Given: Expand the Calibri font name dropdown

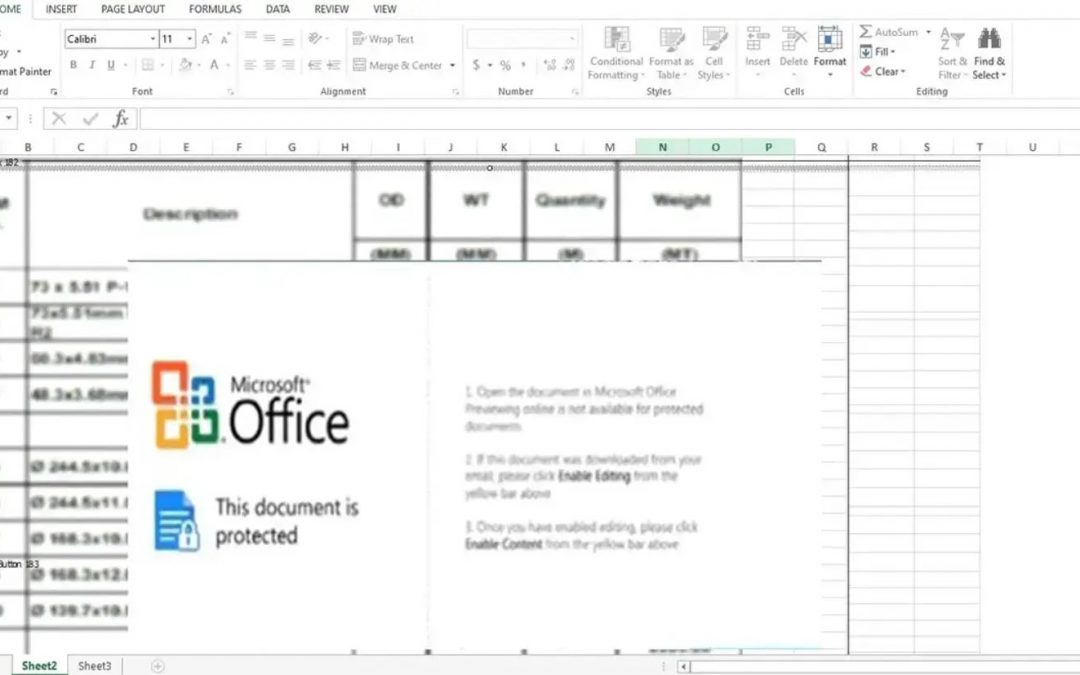Looking at the screenshot, I should pos(153,39).
